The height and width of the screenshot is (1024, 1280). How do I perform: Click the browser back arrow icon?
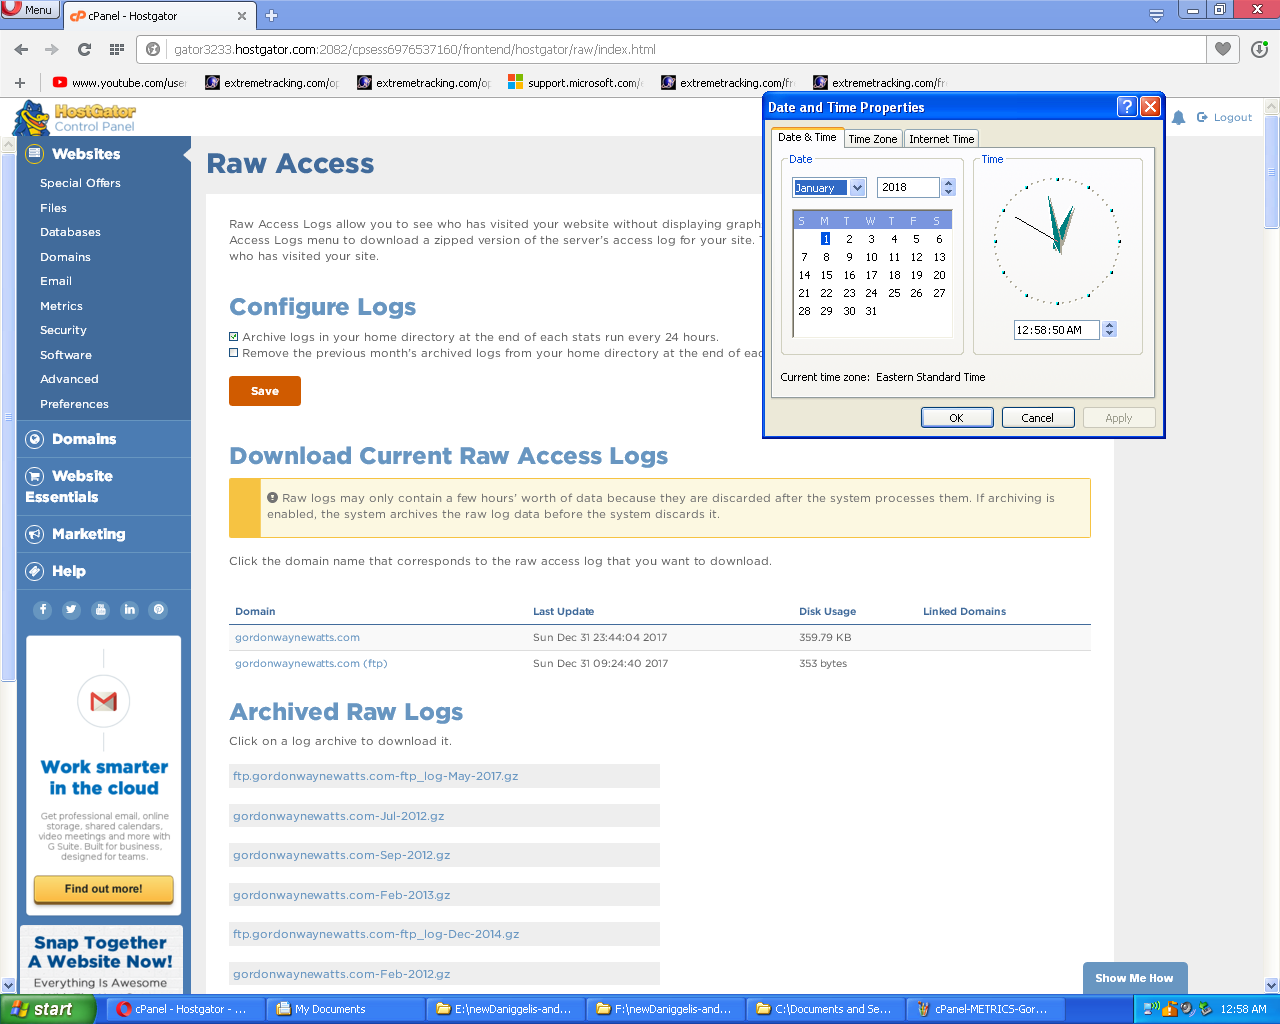pyautogui.click(x=21, y=49)
